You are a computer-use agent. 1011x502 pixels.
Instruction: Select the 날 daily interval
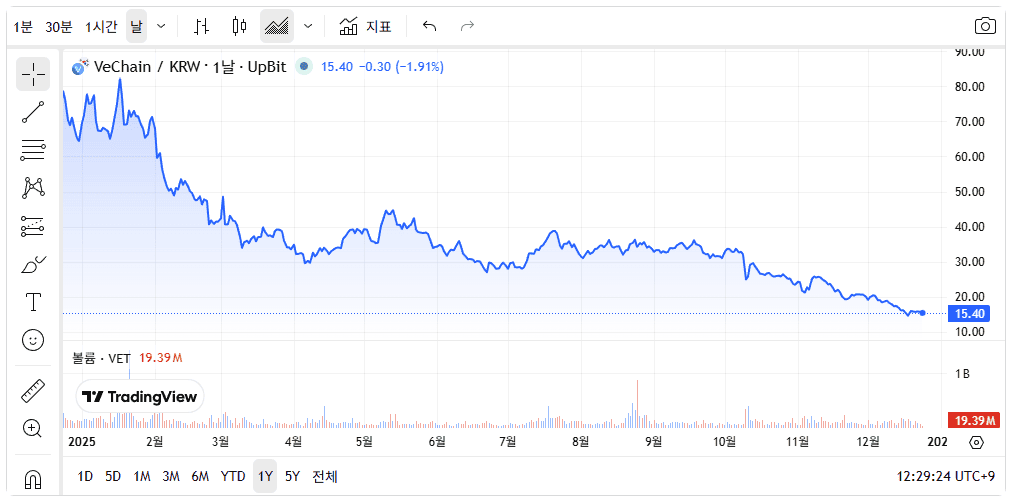coord(136,26)
